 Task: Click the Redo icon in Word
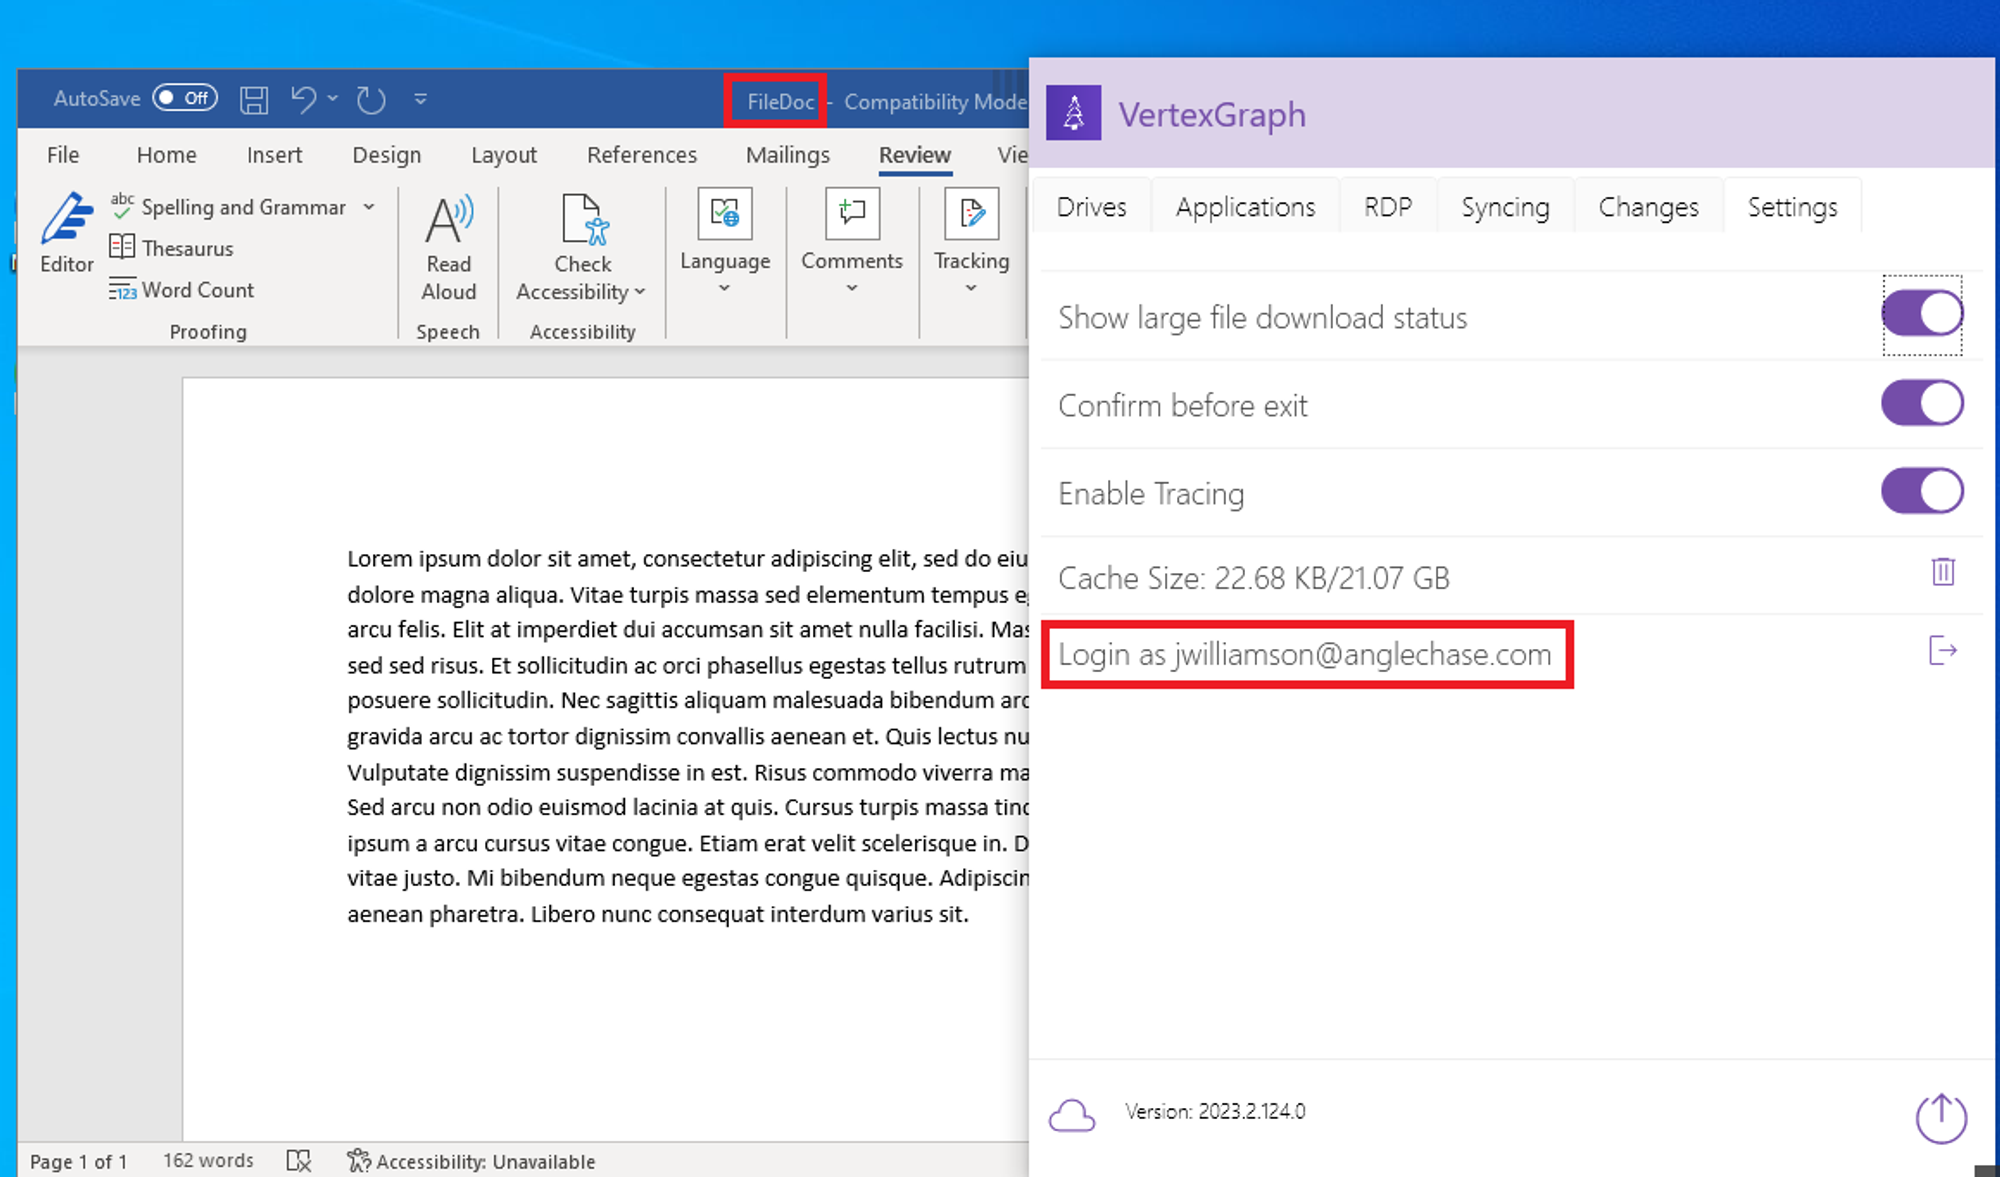point(371,99)
